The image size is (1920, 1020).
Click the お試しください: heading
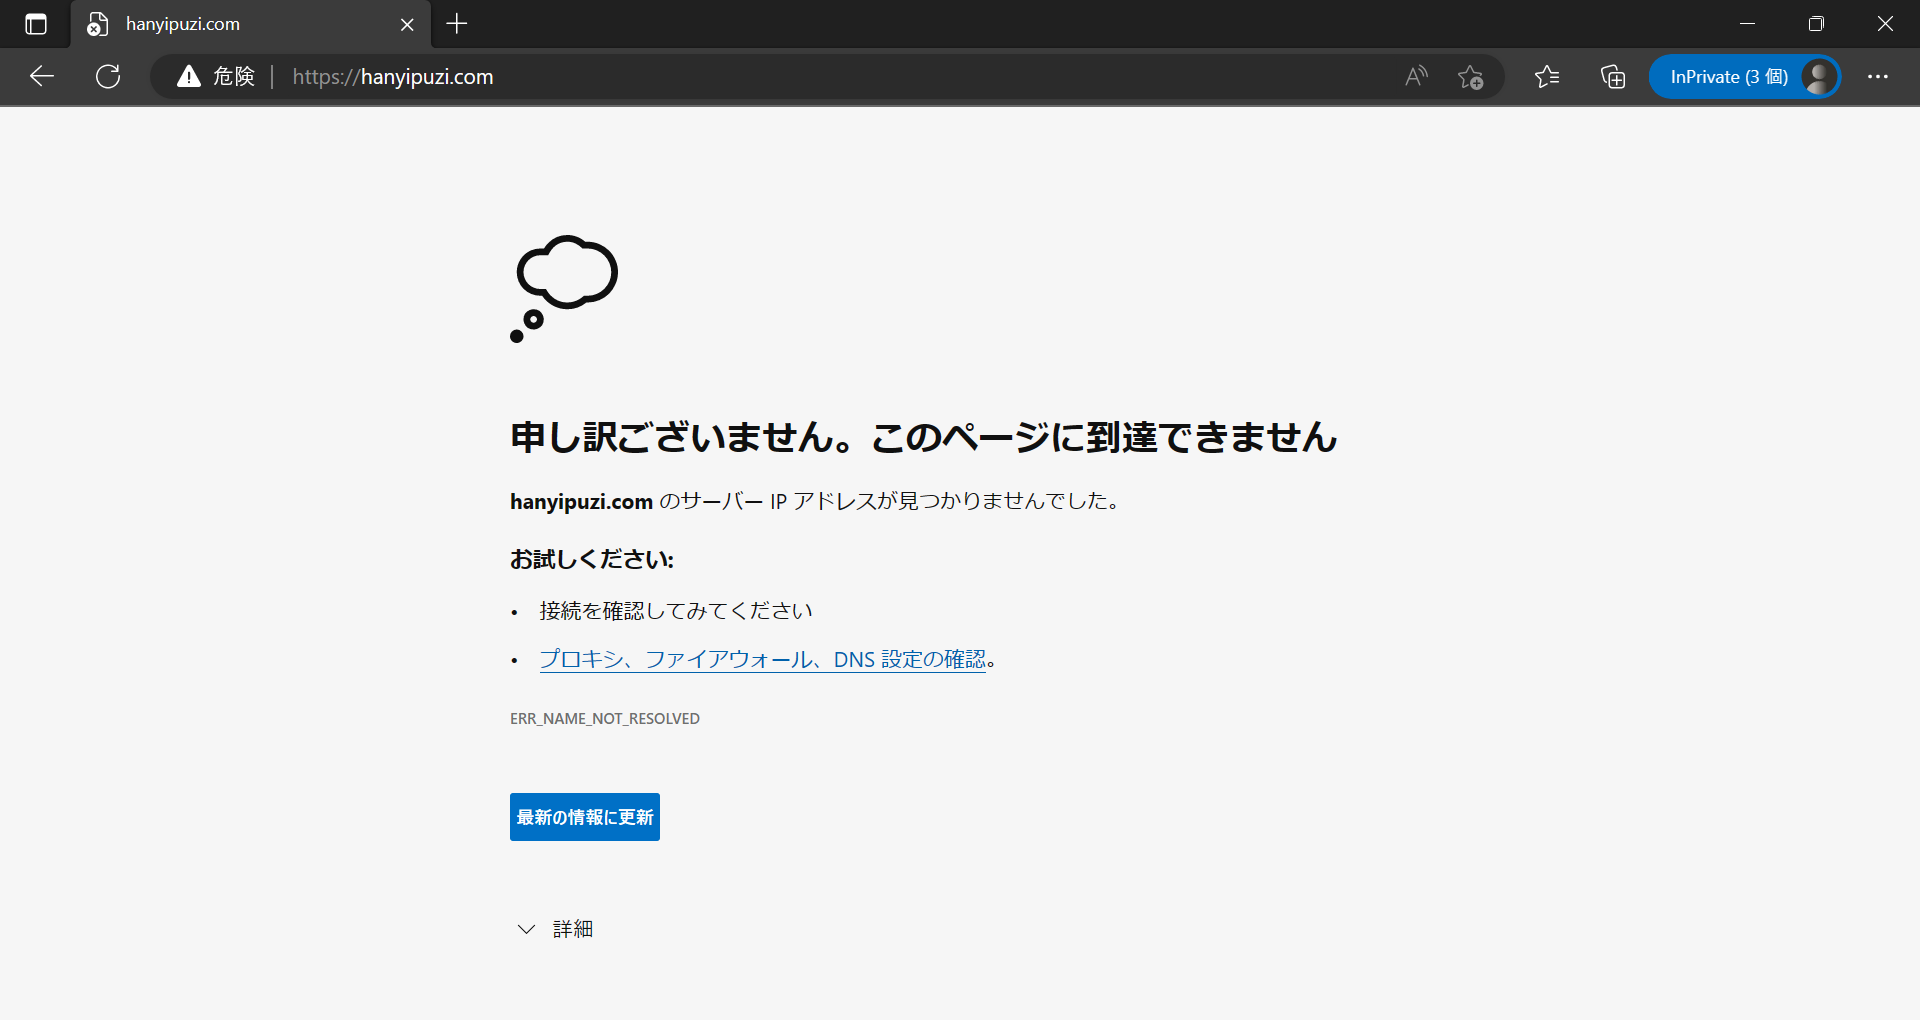point(592,560)
